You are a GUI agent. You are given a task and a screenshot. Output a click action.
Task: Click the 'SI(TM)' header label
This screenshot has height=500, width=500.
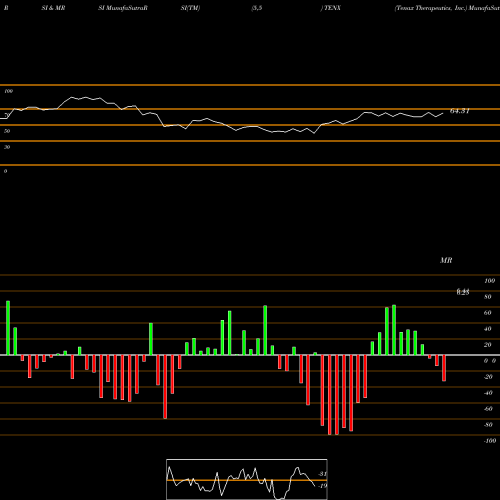point(190,8)
